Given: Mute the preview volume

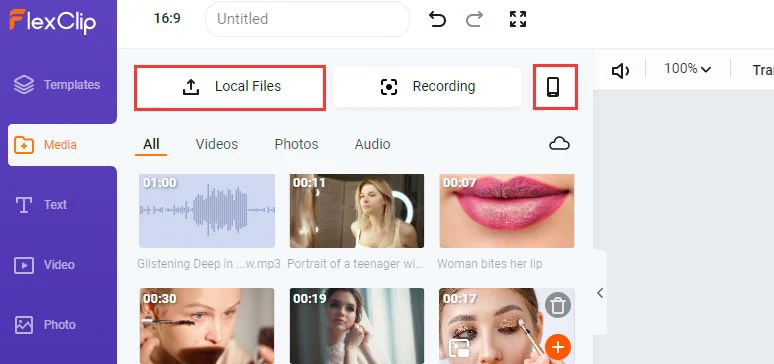Looking at the screenshot, I should point(620,71).
